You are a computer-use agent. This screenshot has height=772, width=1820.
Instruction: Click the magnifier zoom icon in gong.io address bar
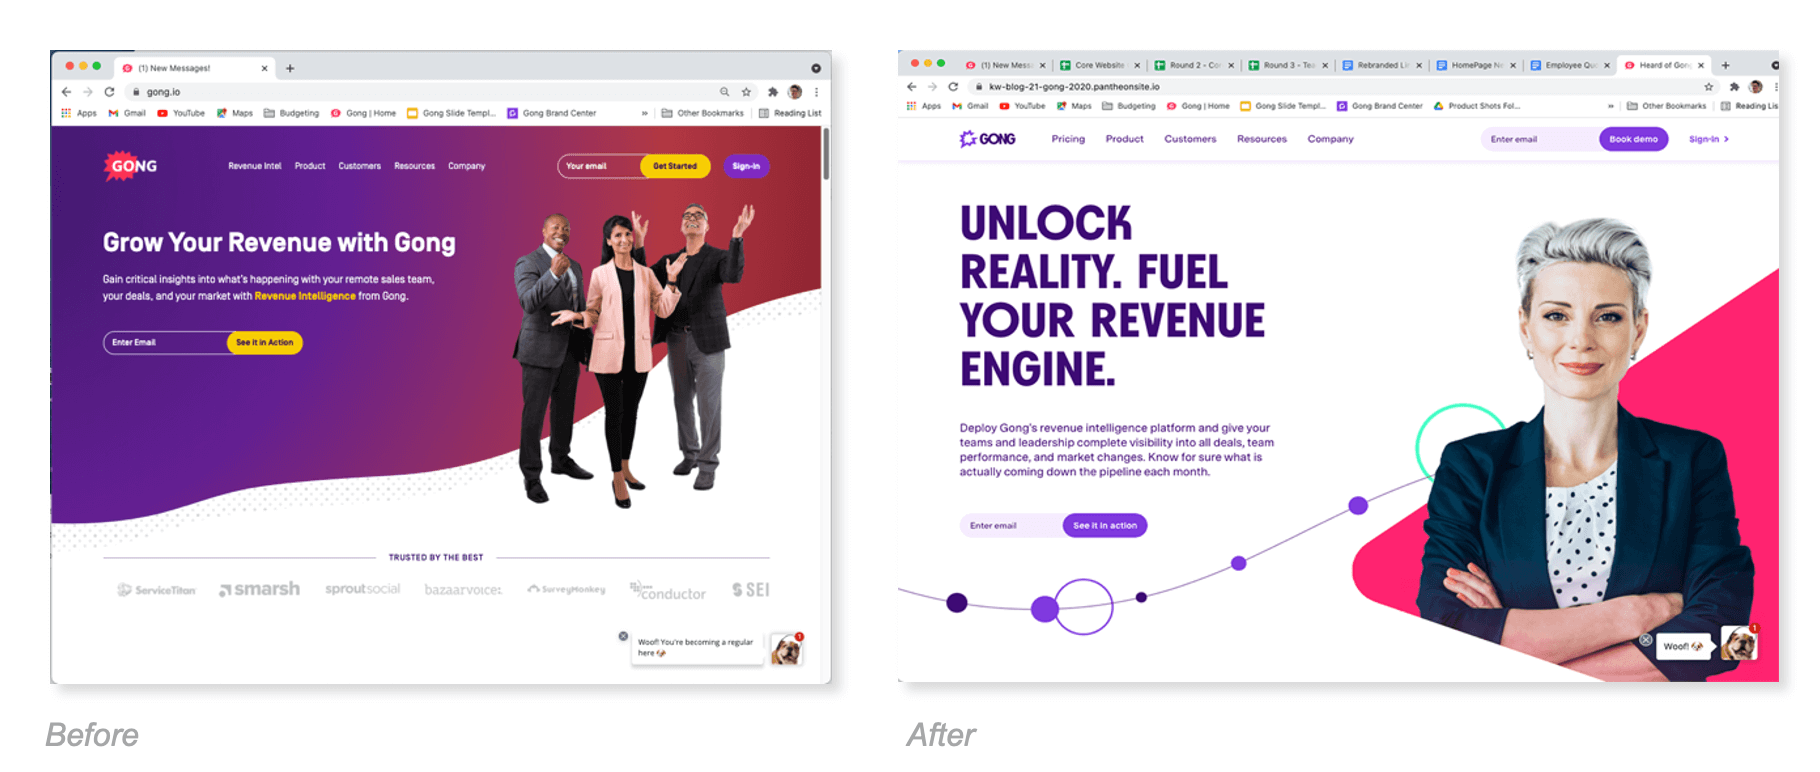tap(725, 92)
